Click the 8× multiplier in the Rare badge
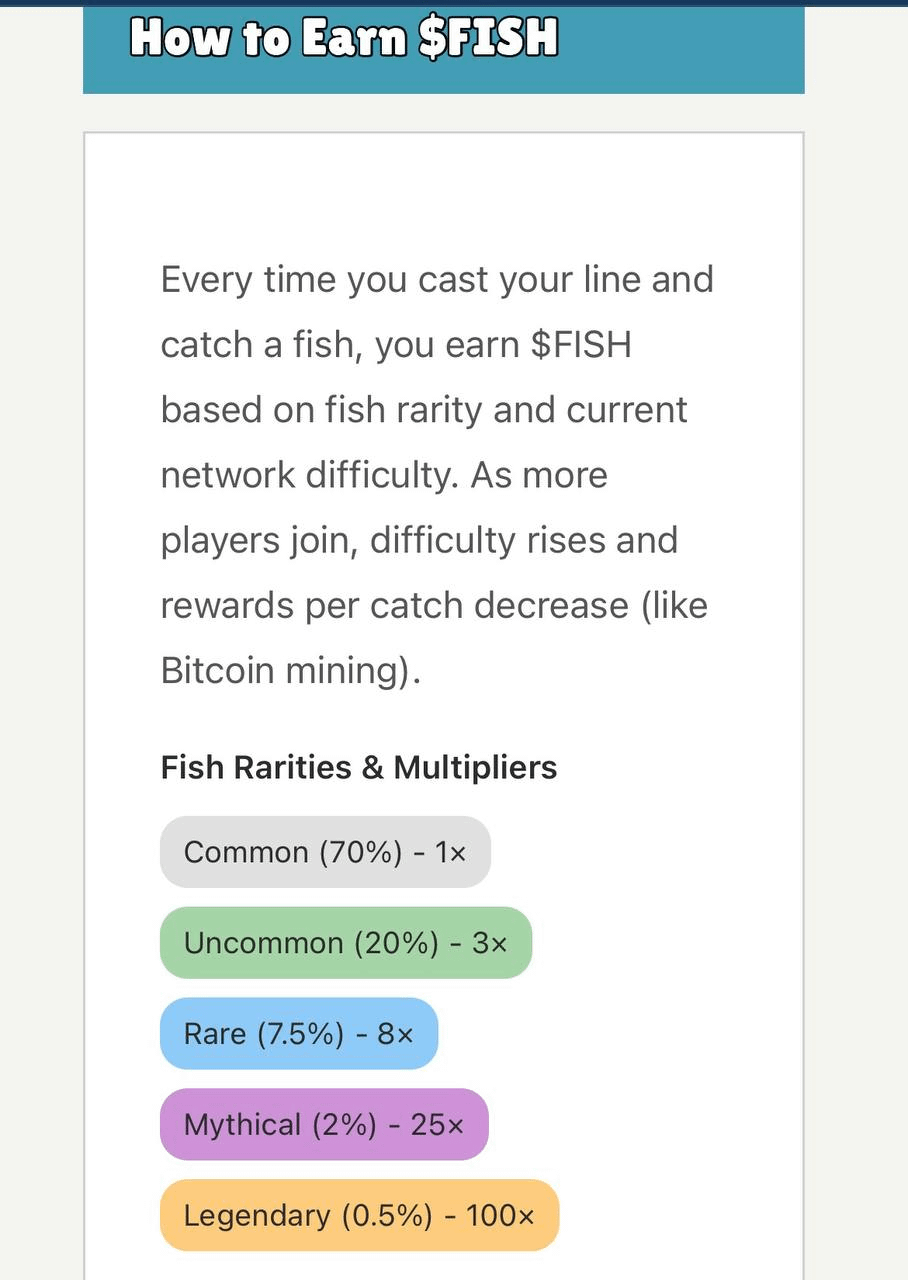The width and height of the screenshot is (908, 1280). [395, 1034]
